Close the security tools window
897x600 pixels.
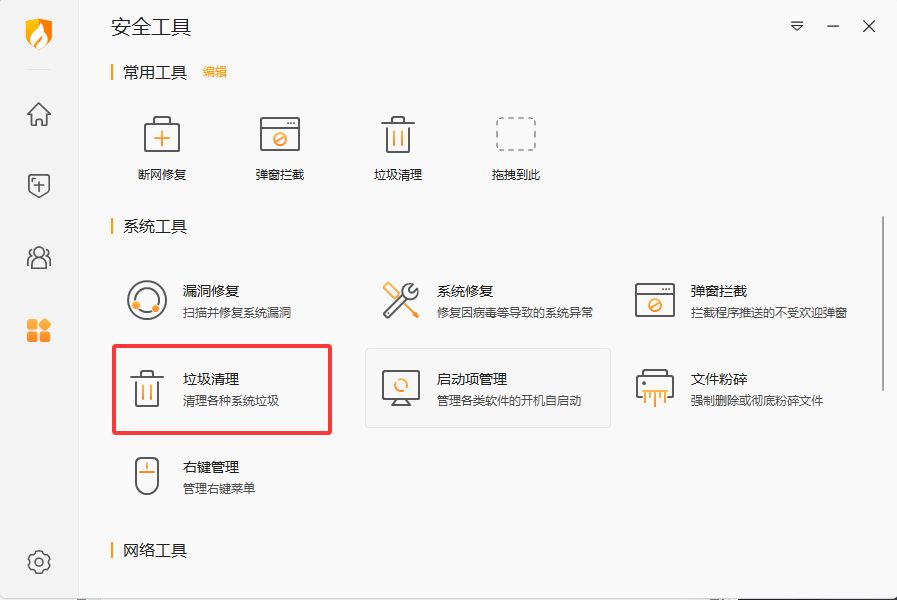click(x=869, y=26)
